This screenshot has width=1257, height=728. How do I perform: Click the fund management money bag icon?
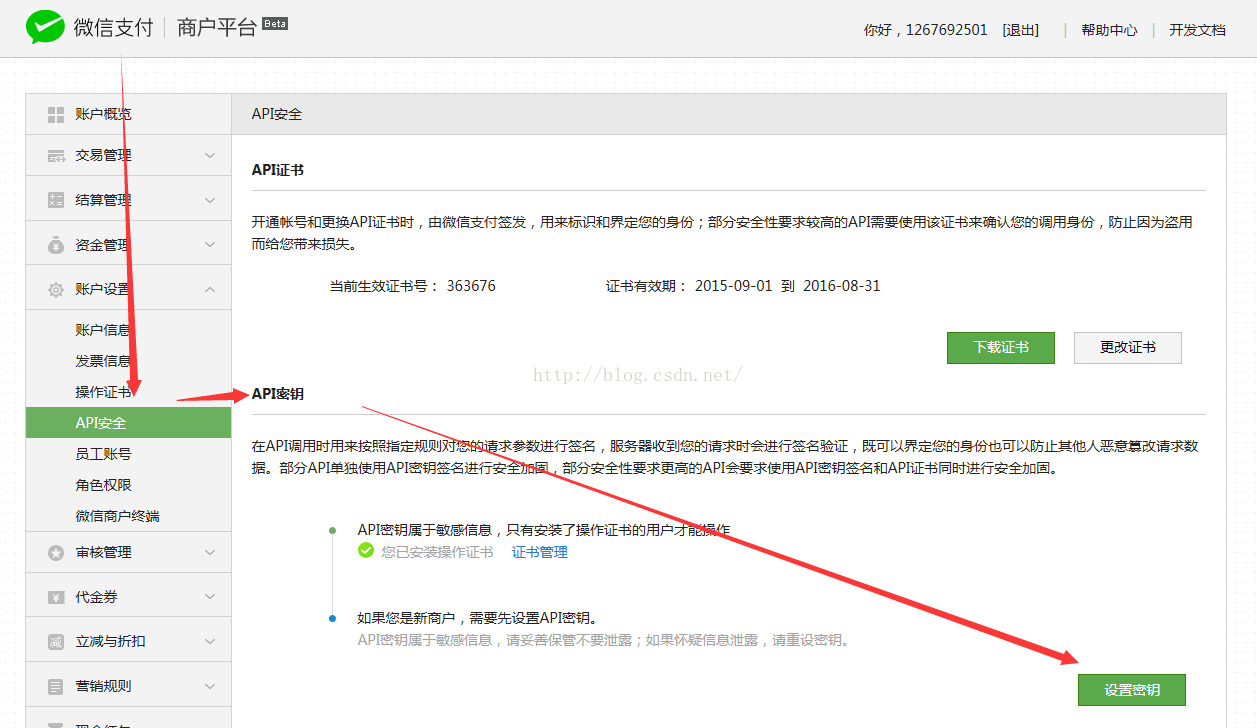(56, 245)
